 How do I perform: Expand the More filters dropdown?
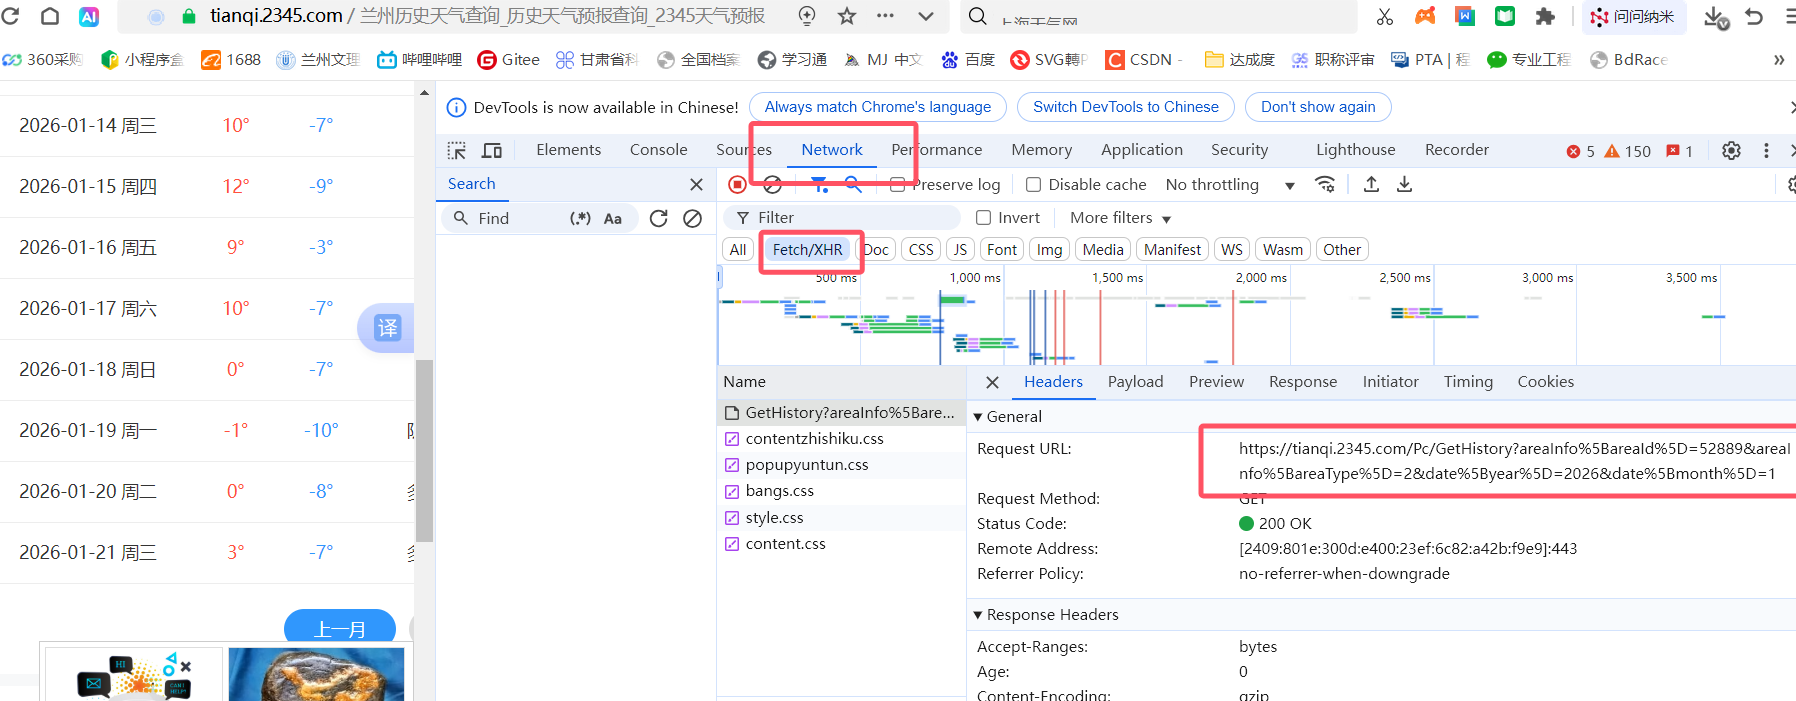tap(1120, 218)
